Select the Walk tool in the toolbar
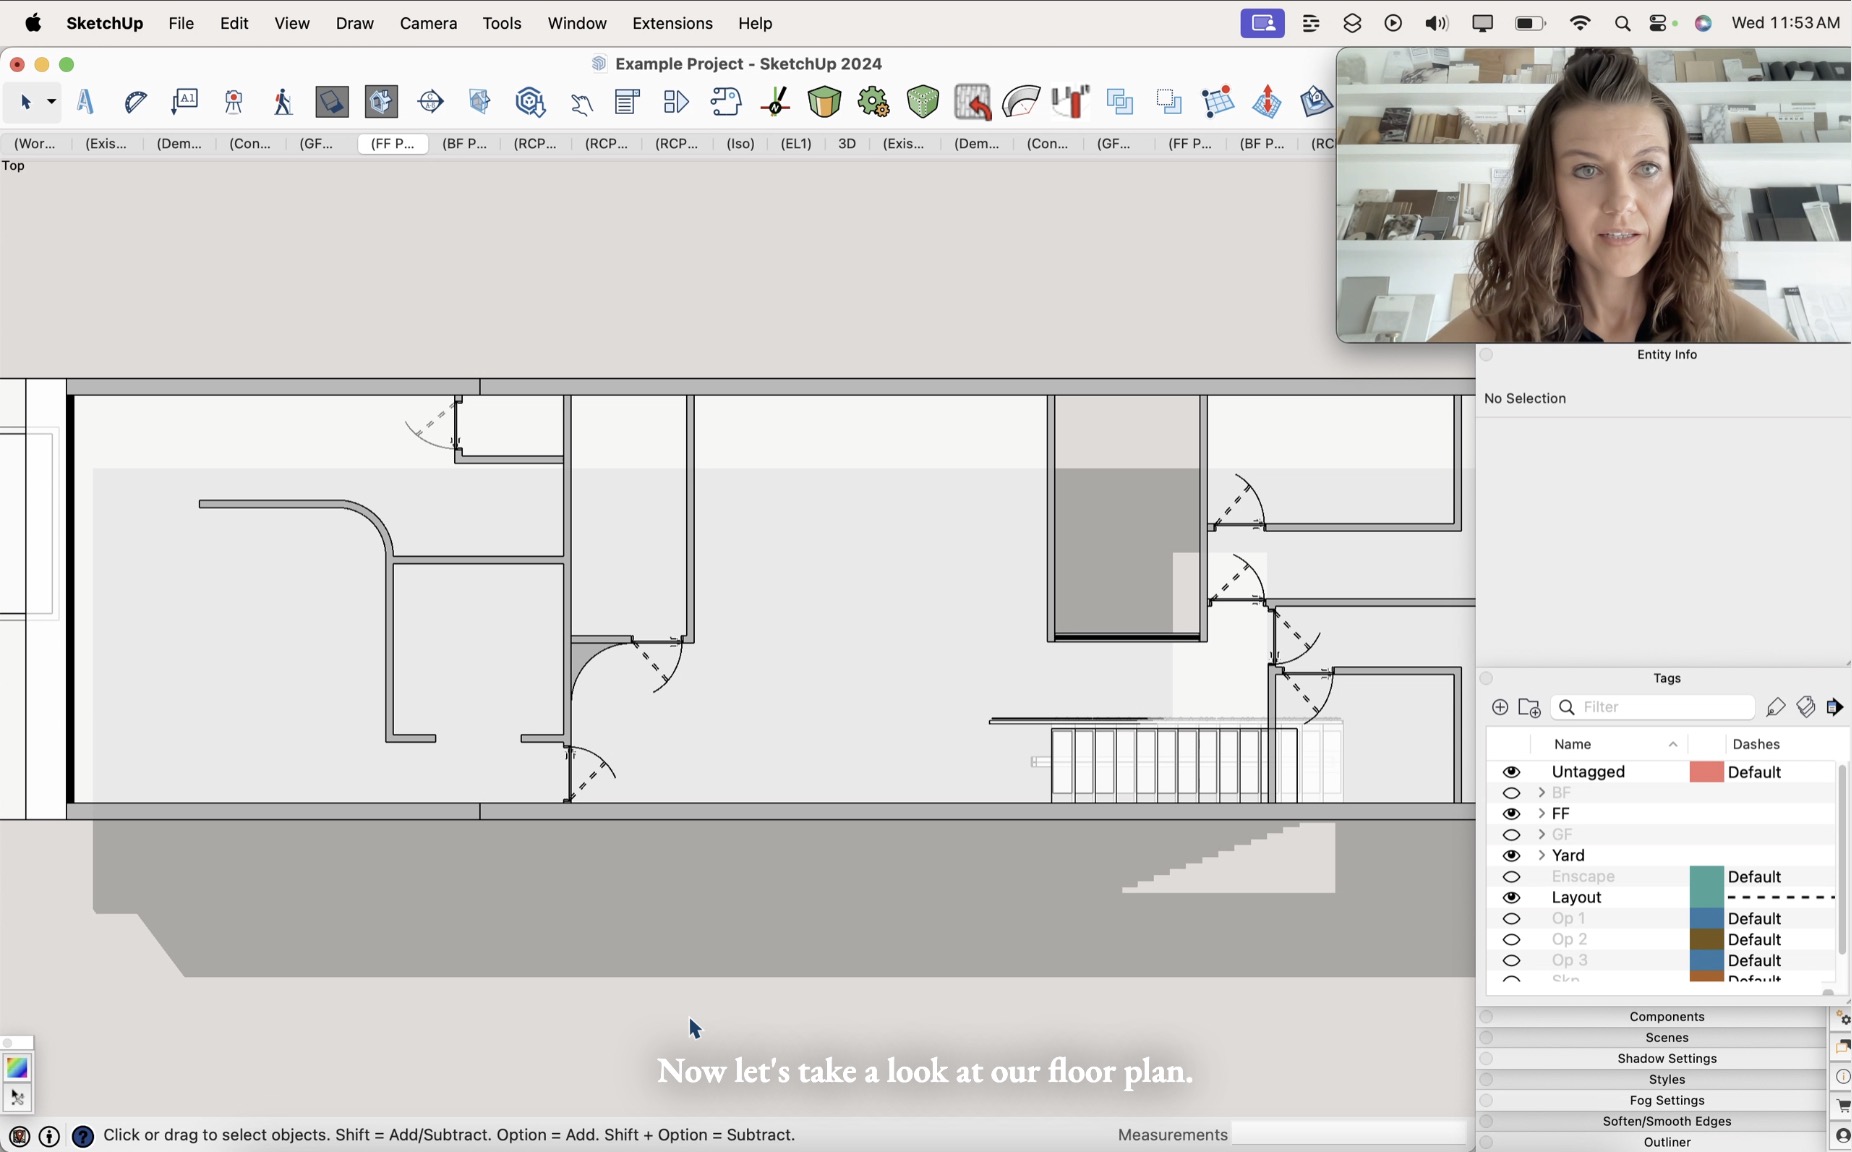The width and height of the screenshot is (1852, 1152). 282,101
